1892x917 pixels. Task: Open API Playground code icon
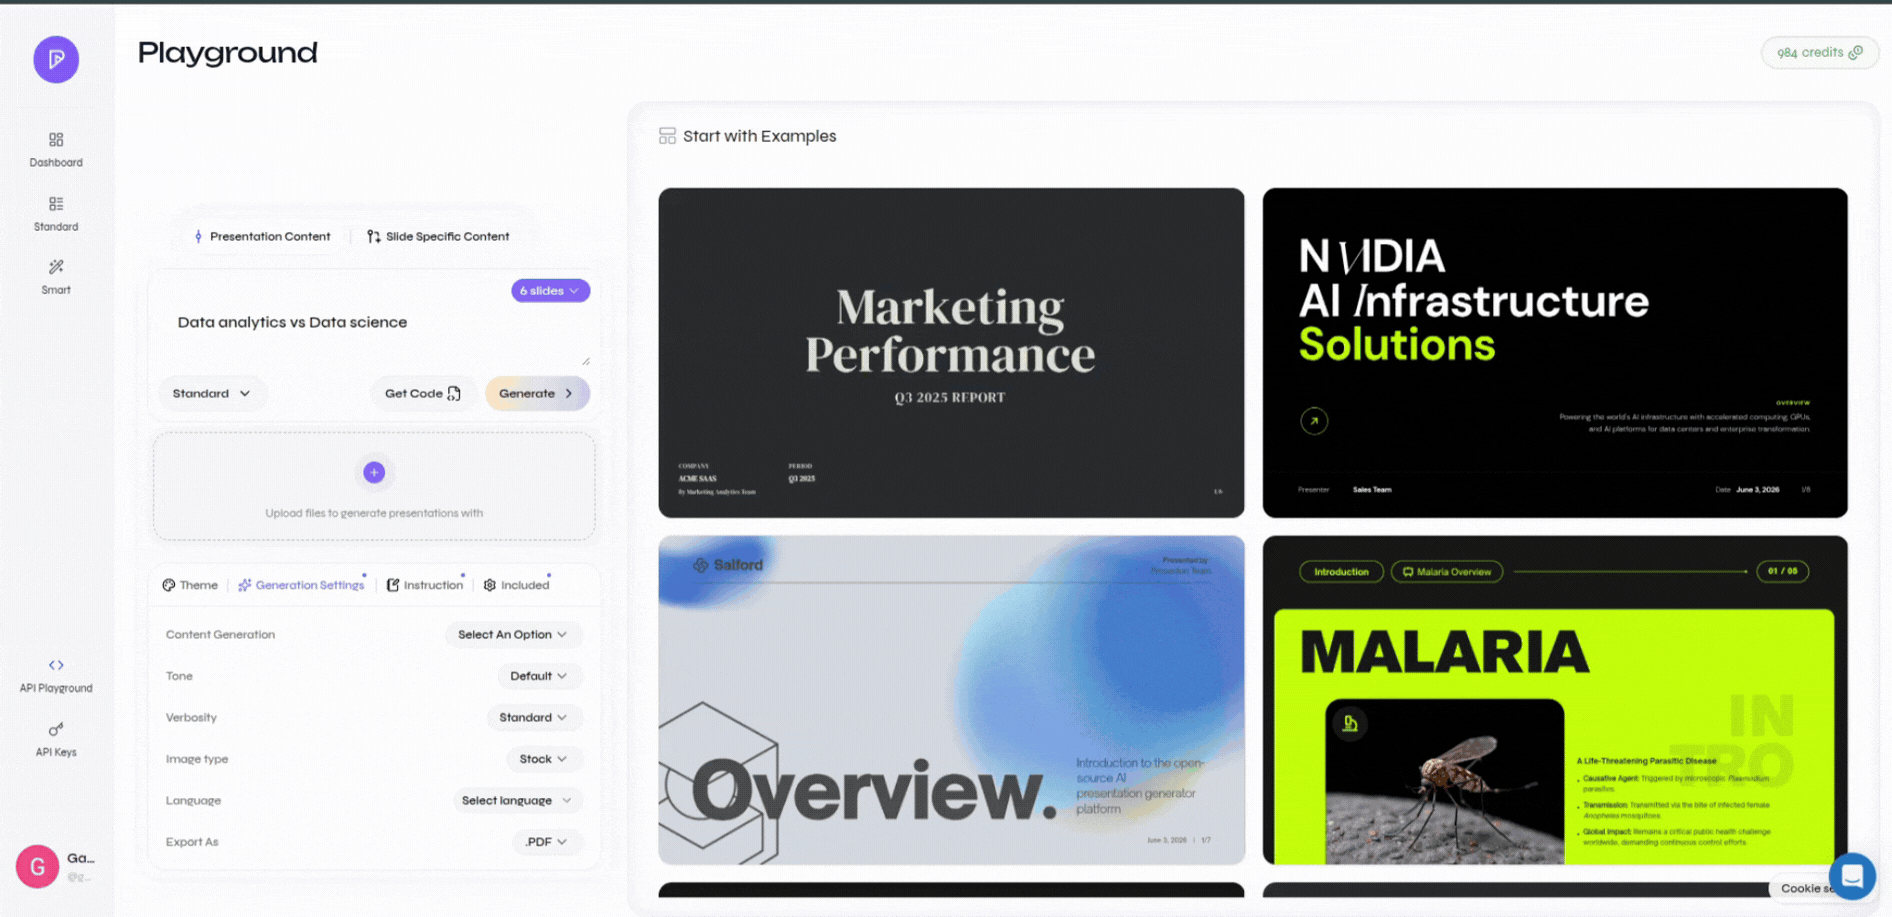click(56, 665)
